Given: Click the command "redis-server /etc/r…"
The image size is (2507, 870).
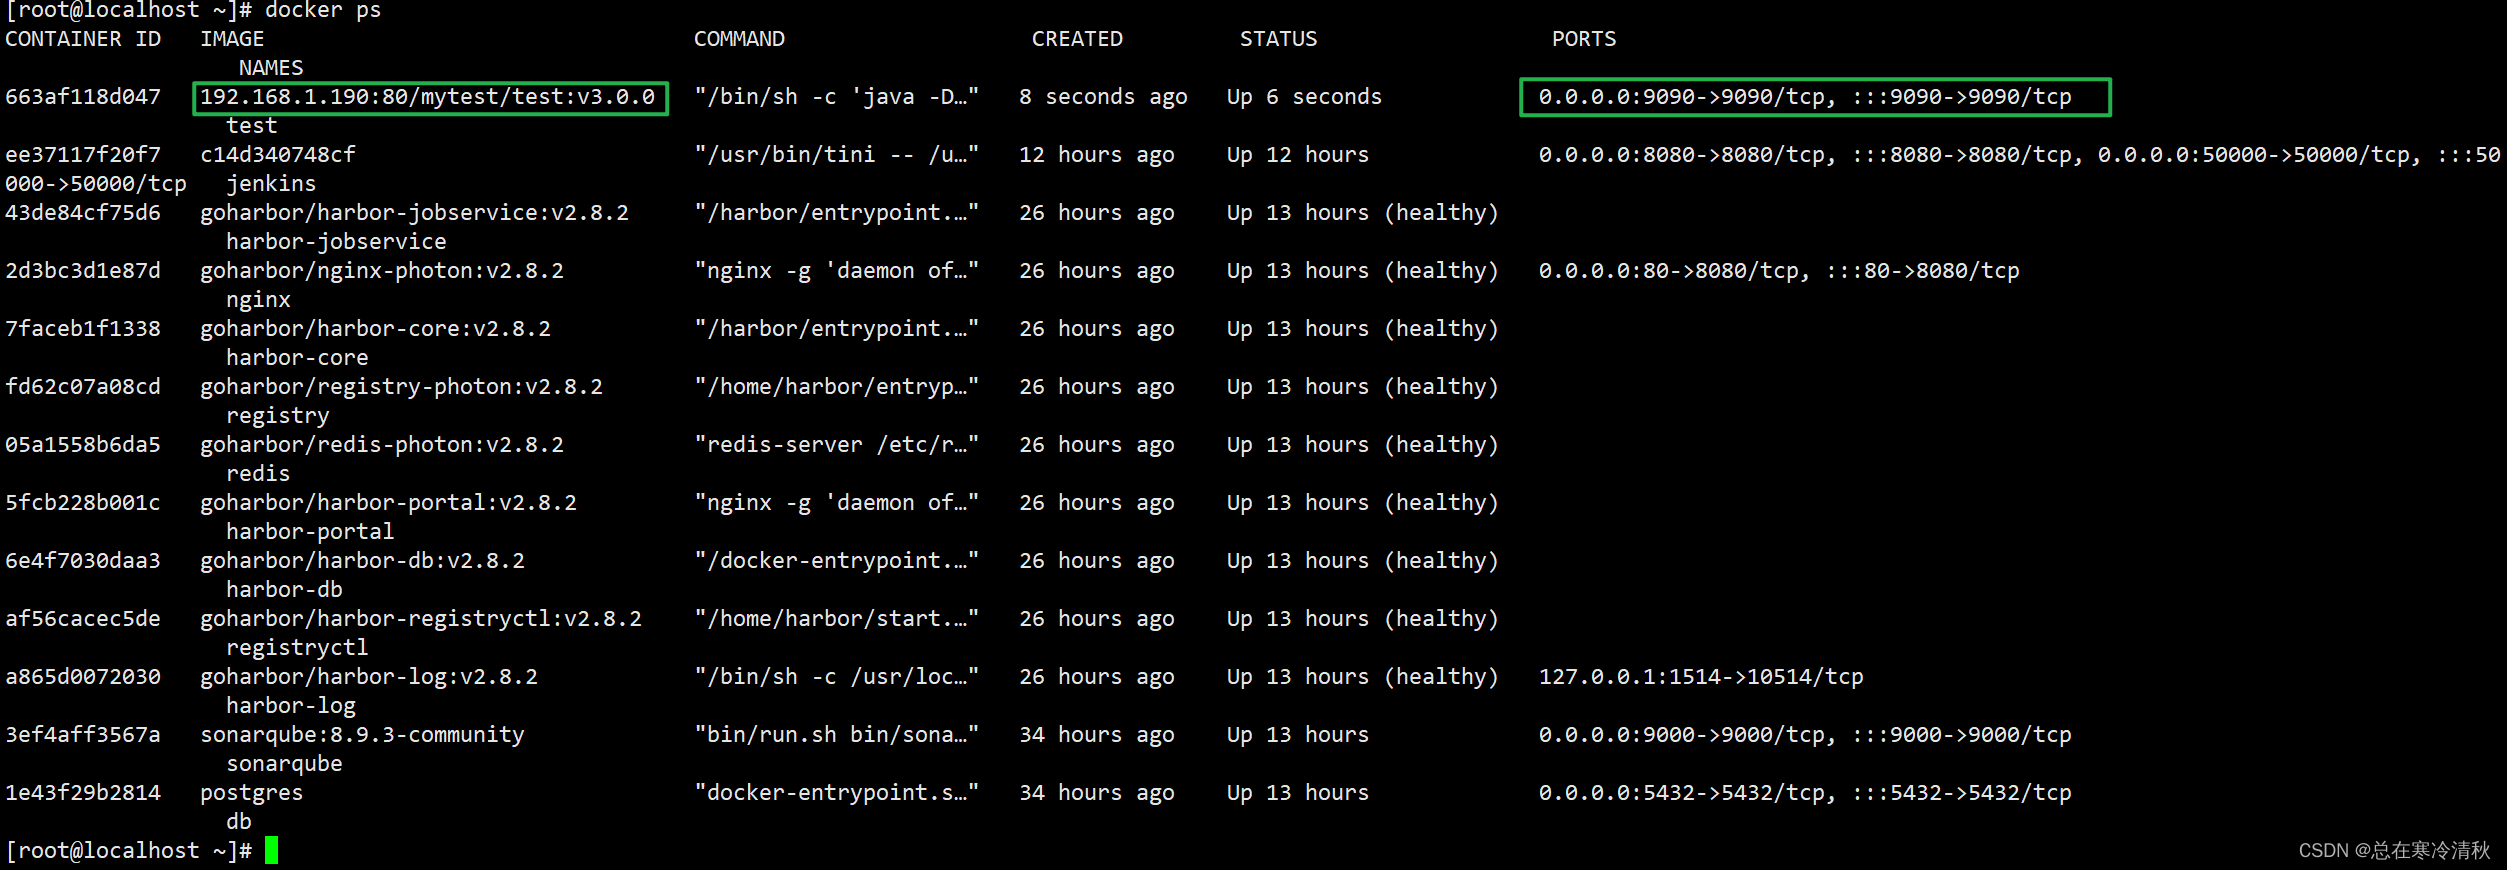Looking at the screenshot, I should [x=837, y=445].
